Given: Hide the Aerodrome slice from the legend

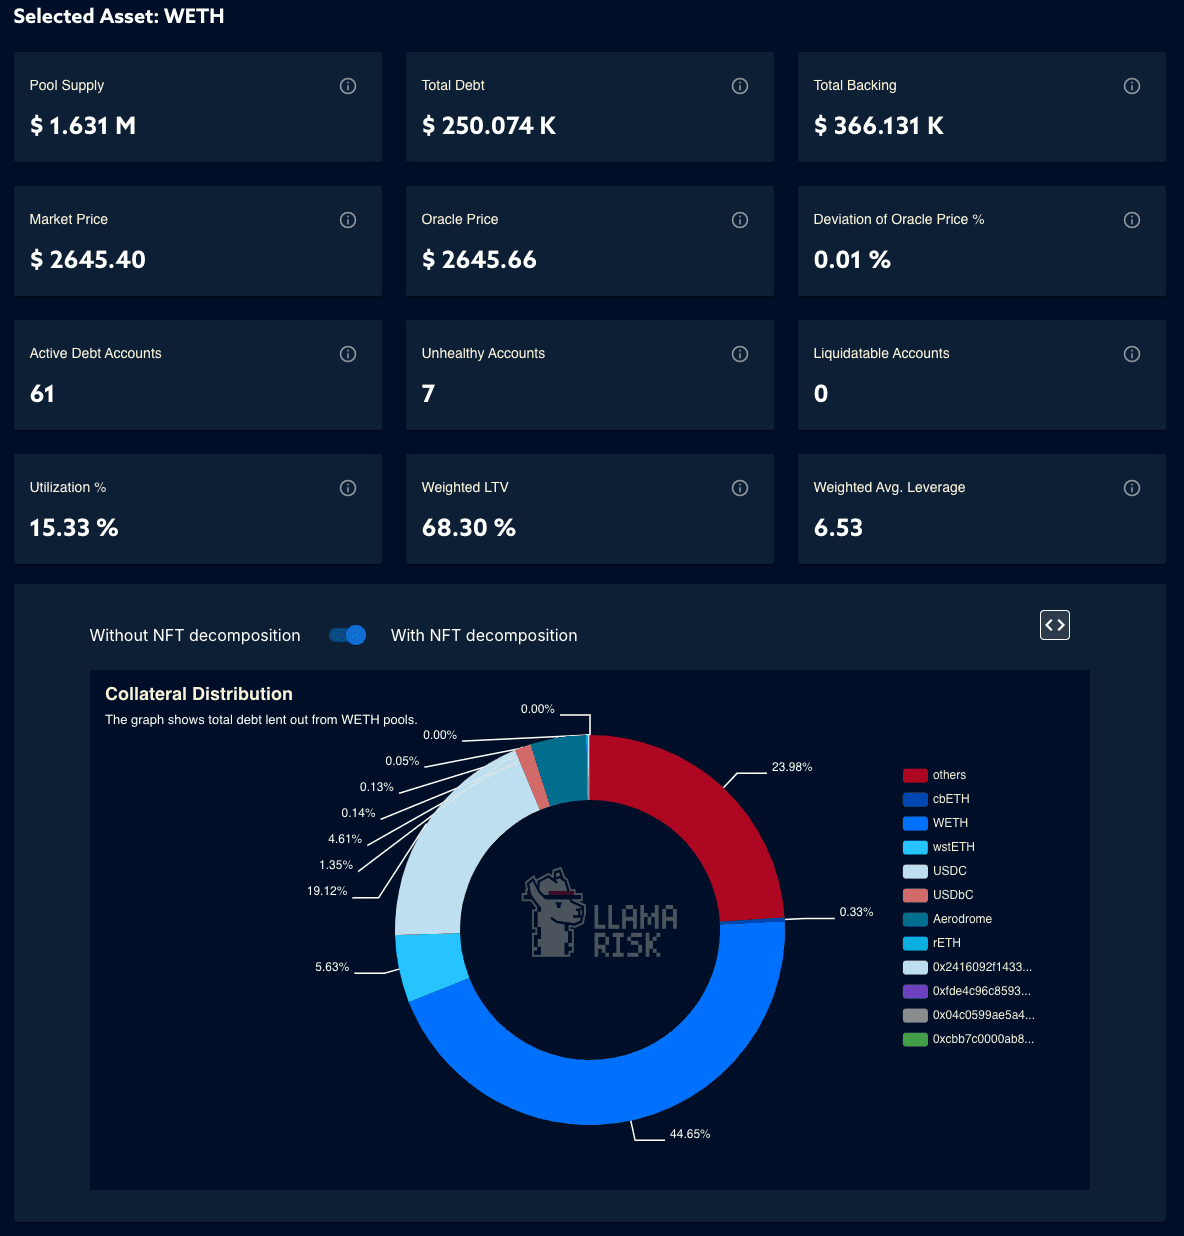Looking at the screenshot, I should pos(961,919).
